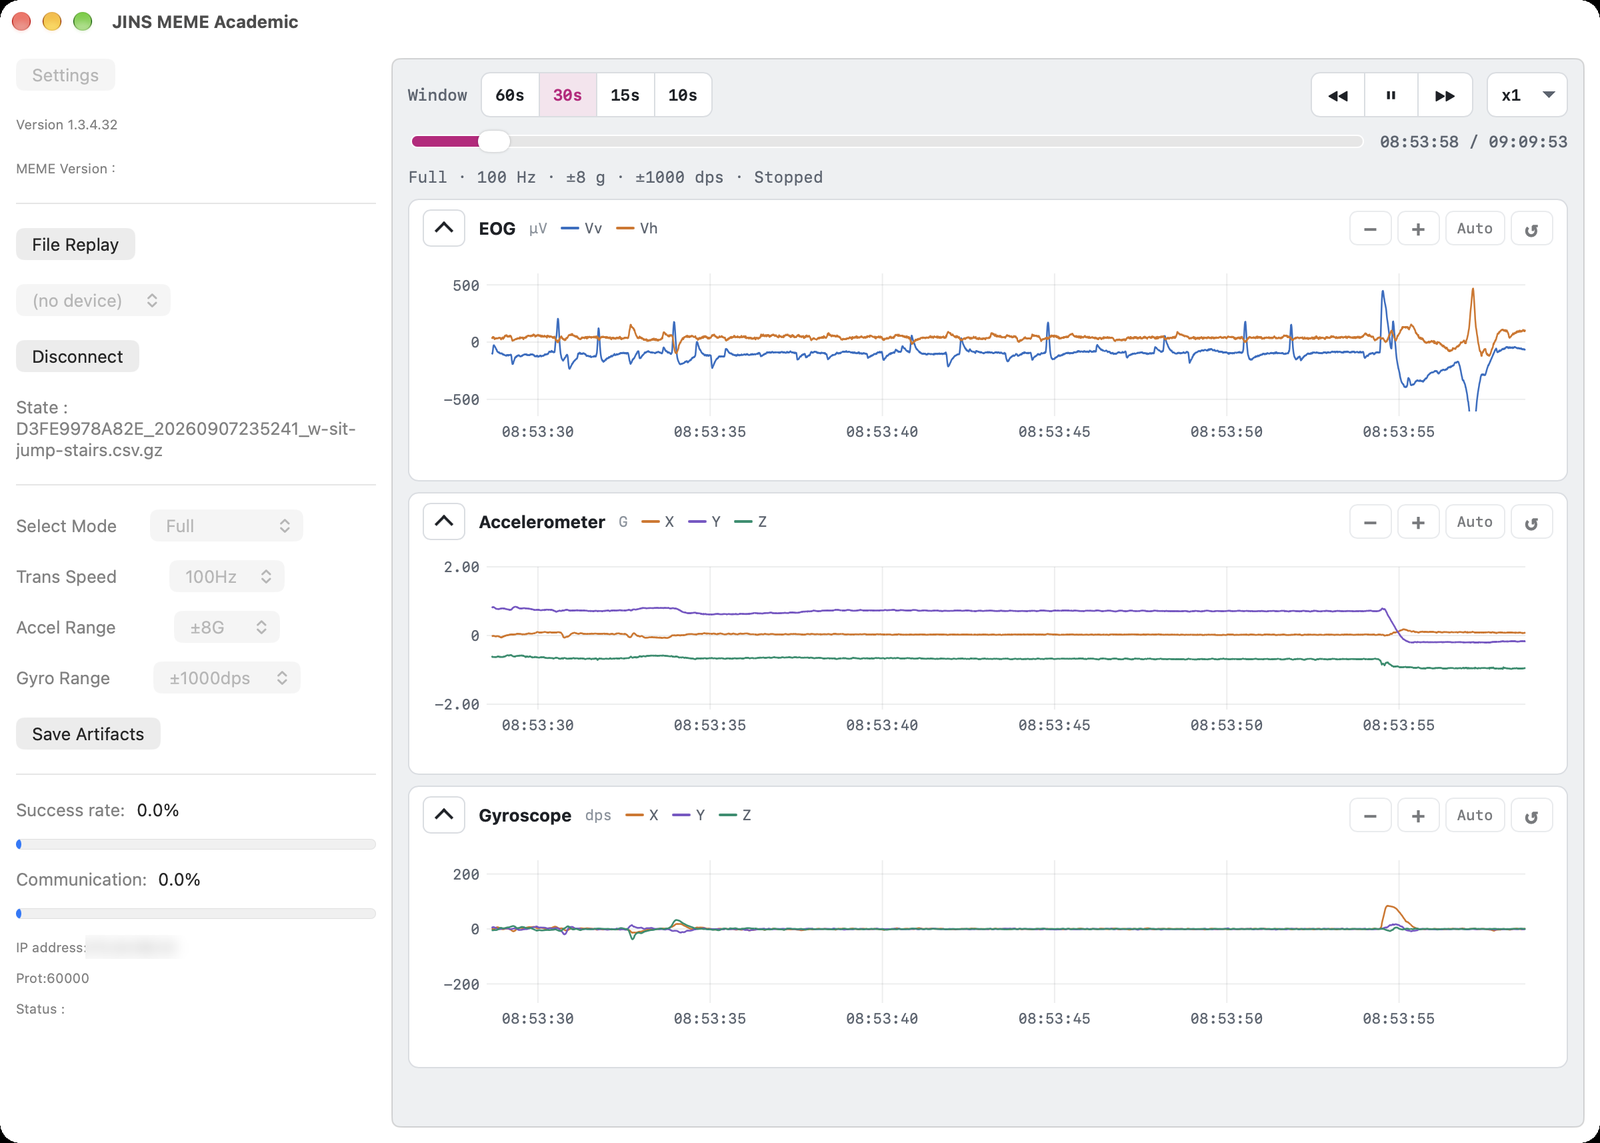Toggle the EOG Vh series legend

pos(637,228)
